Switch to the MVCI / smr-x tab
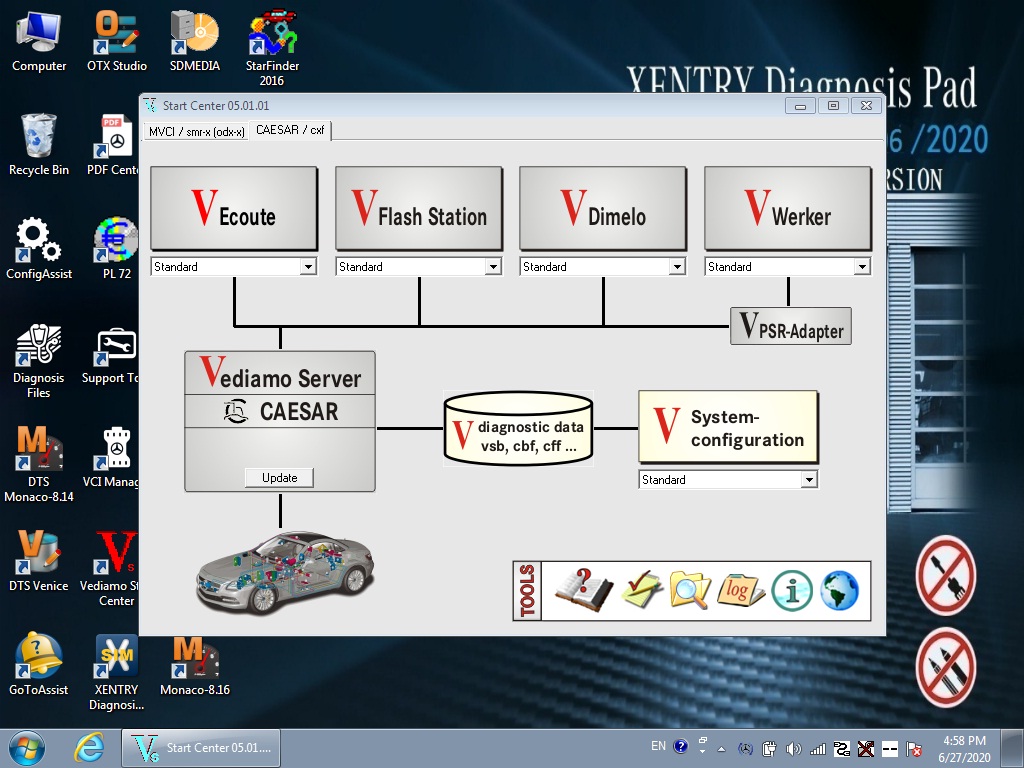This screenshot has width=1024, height=768. tap(196, 131)
